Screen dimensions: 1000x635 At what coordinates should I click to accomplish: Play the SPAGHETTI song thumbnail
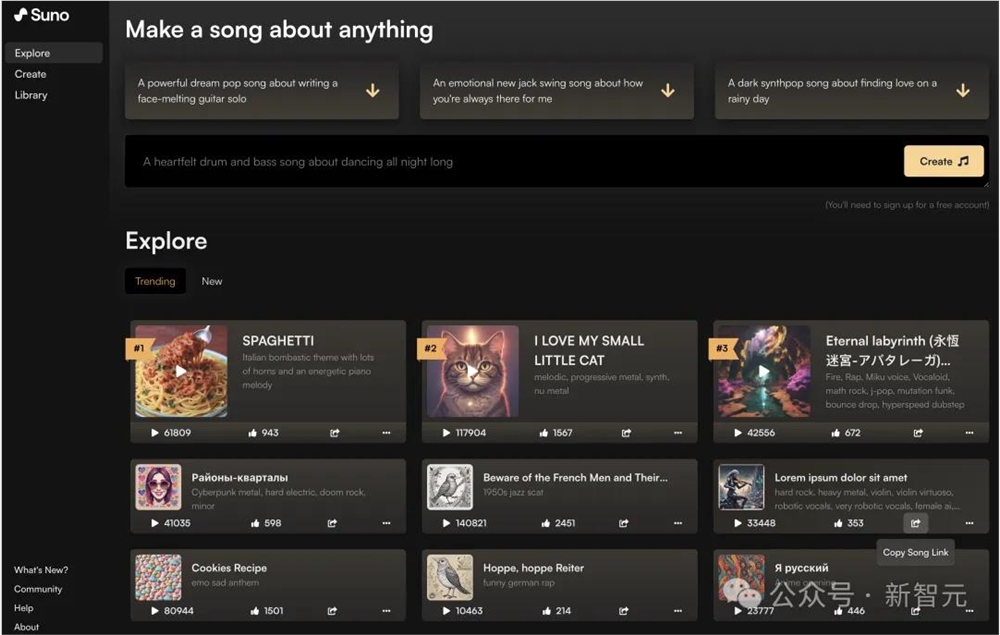[181, 371]
